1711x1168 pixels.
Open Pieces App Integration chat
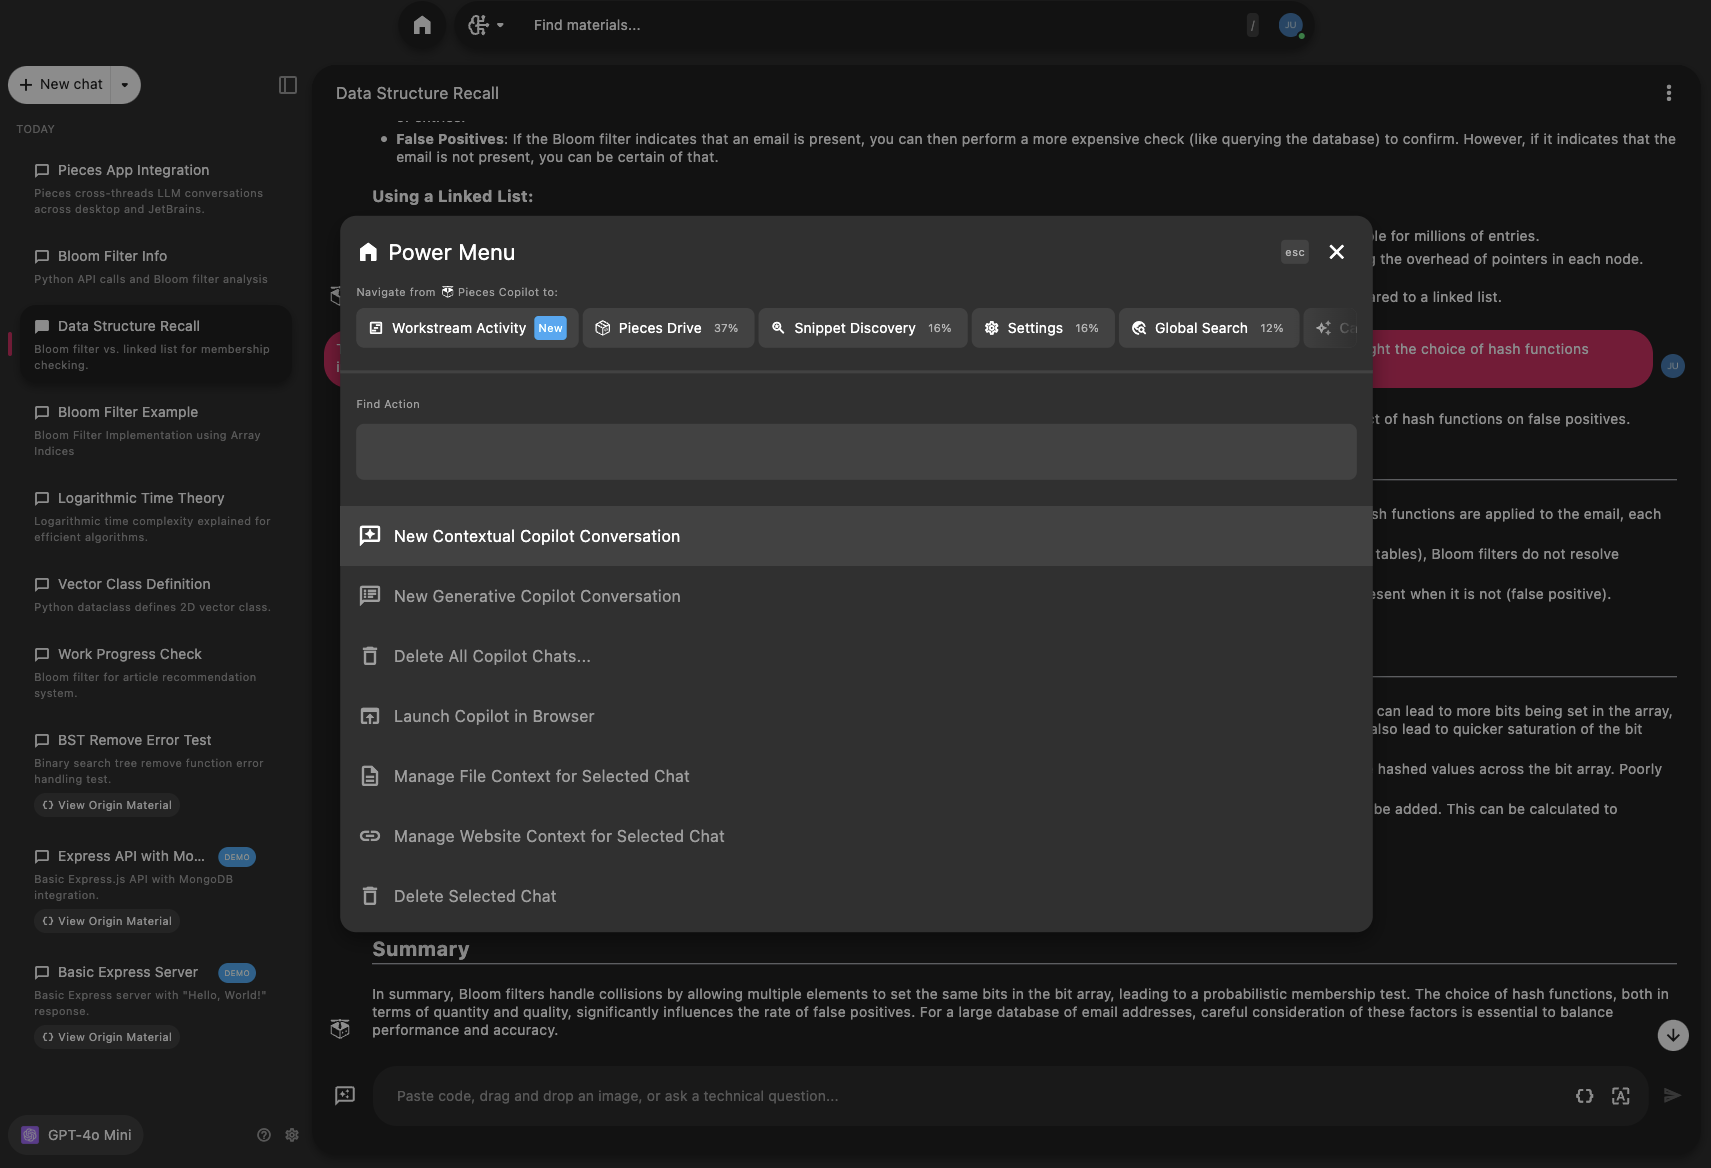coord(155,188)
